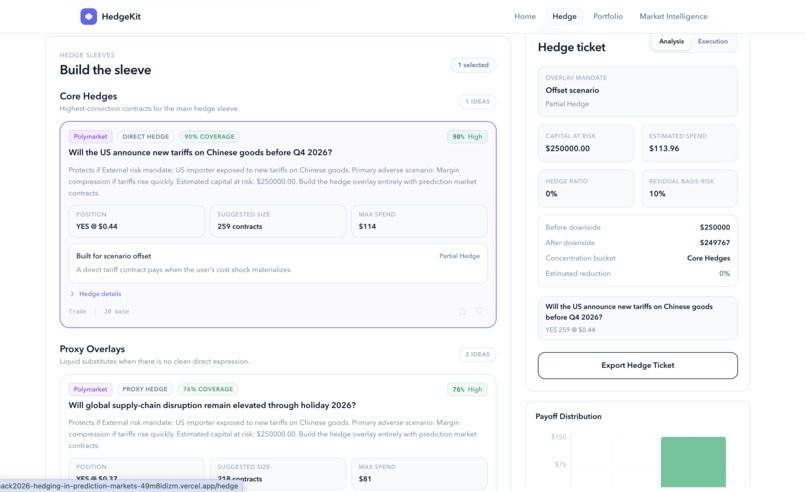This screenshot has width=806, height=492.
Task: Click the 'Offset scenario' overlay mandate box
Action: [x=637, y=91]
